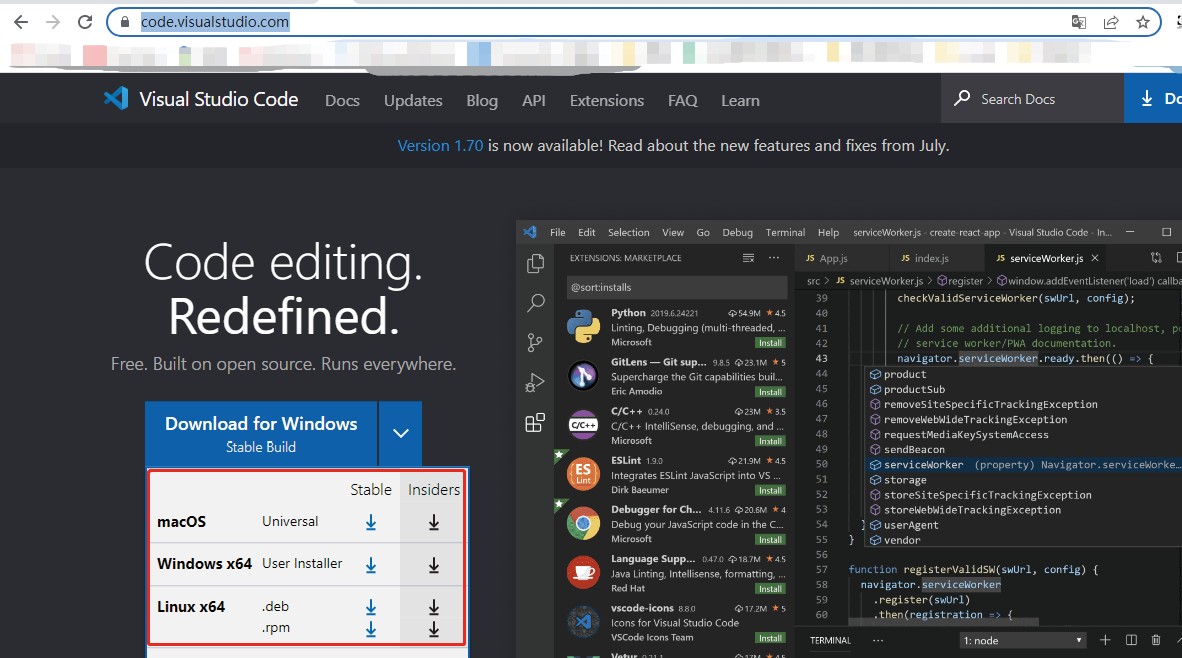Image resolution: width=1182 pixels, height=658 pixels.
Task: Click the filter lines icon in Extensions Marketplace header
Action: (x=749, y=258)
